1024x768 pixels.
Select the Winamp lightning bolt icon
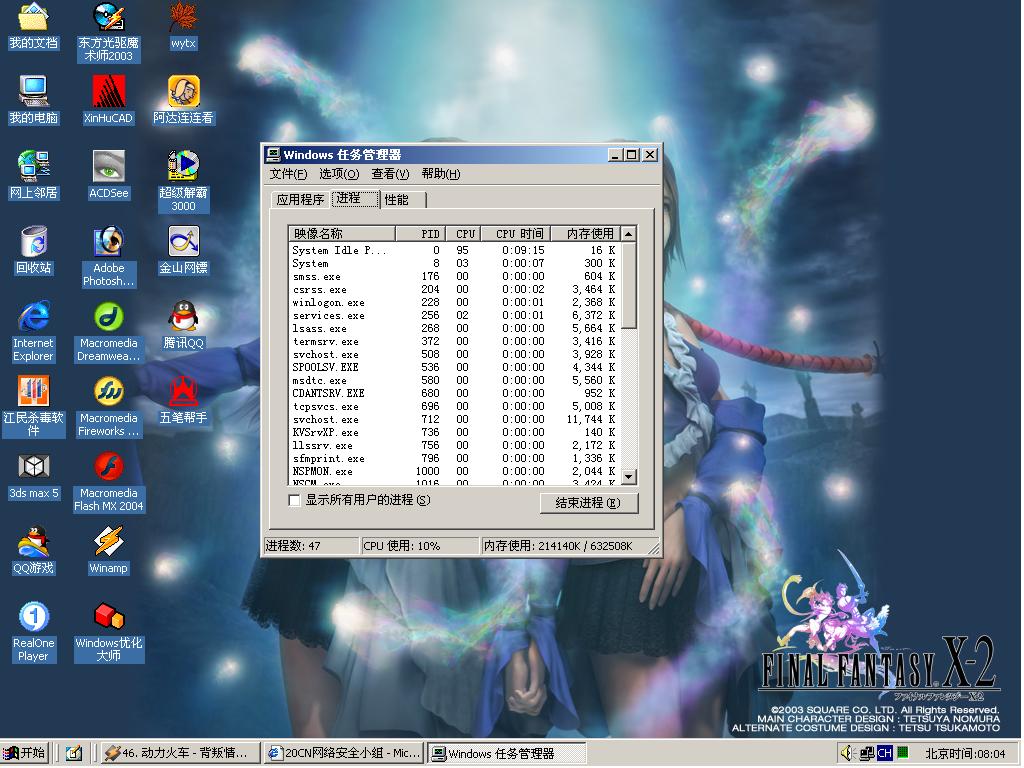click(108, 551)
